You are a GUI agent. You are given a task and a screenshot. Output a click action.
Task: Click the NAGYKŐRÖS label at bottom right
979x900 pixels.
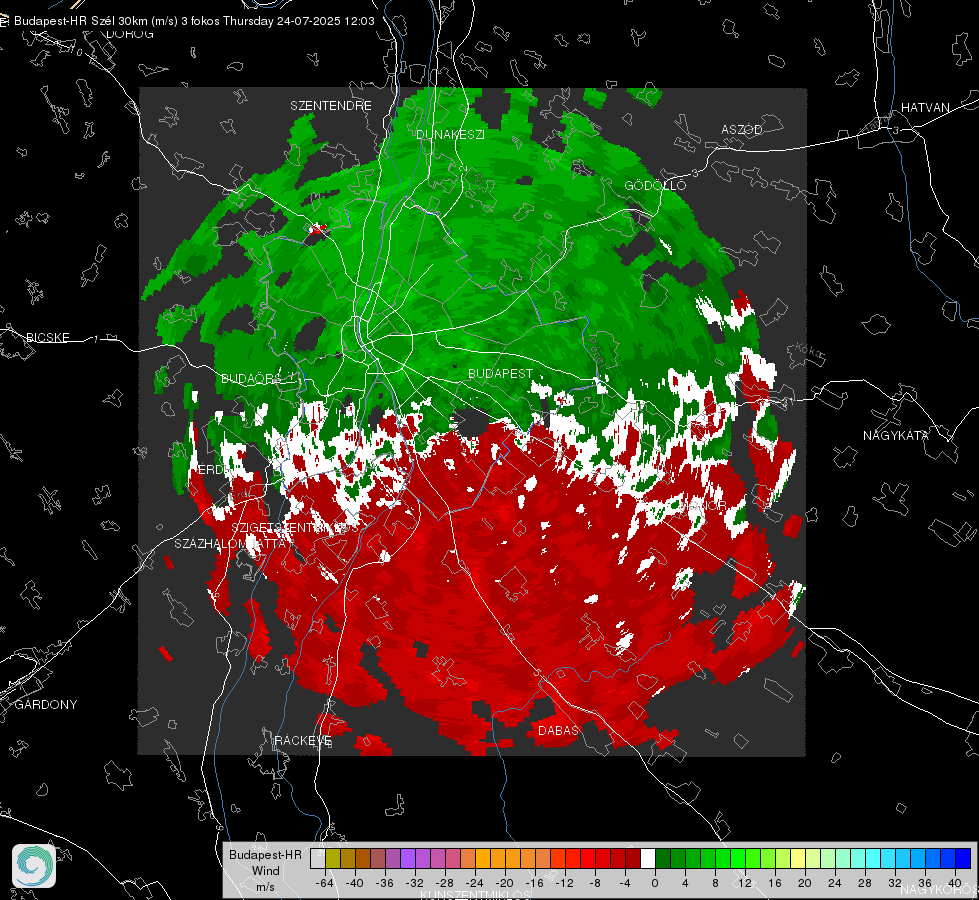point(939,890)
